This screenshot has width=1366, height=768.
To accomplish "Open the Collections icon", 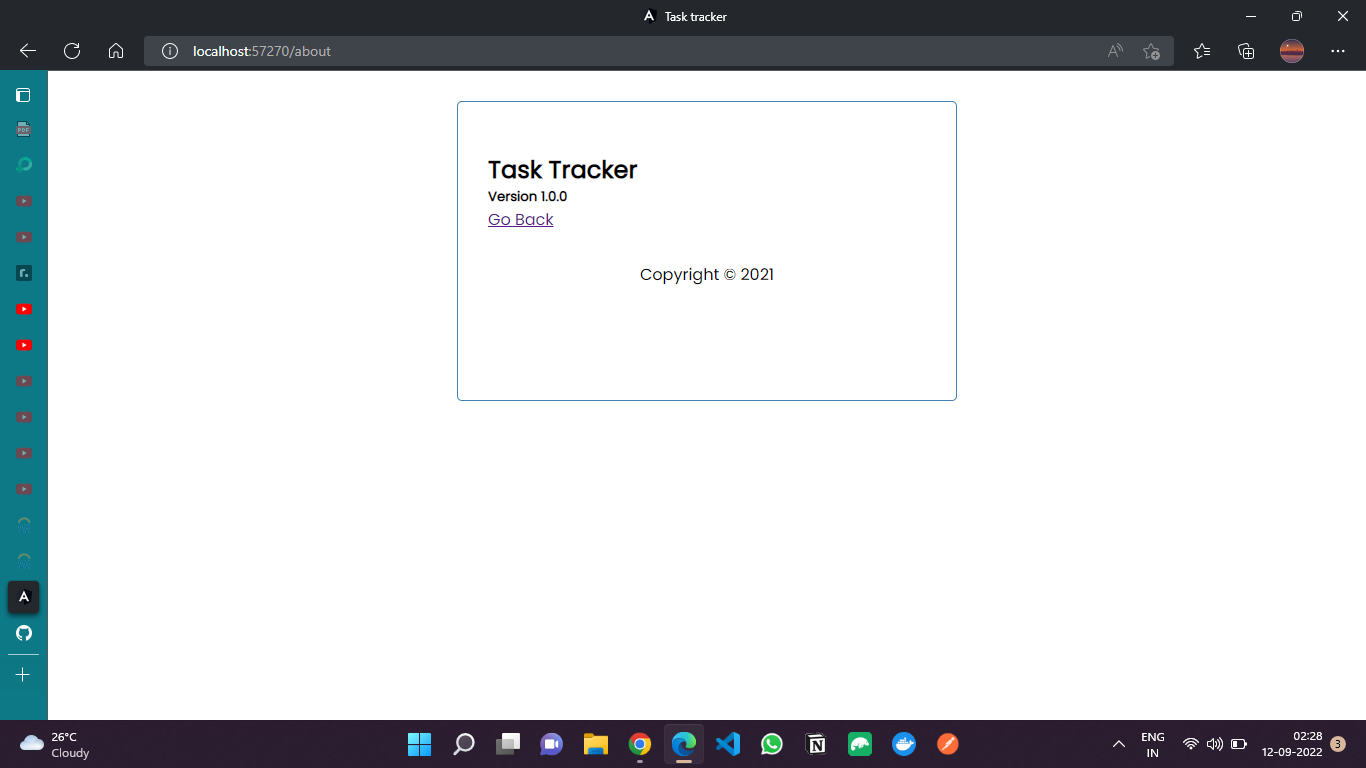I will [1246, 51].
